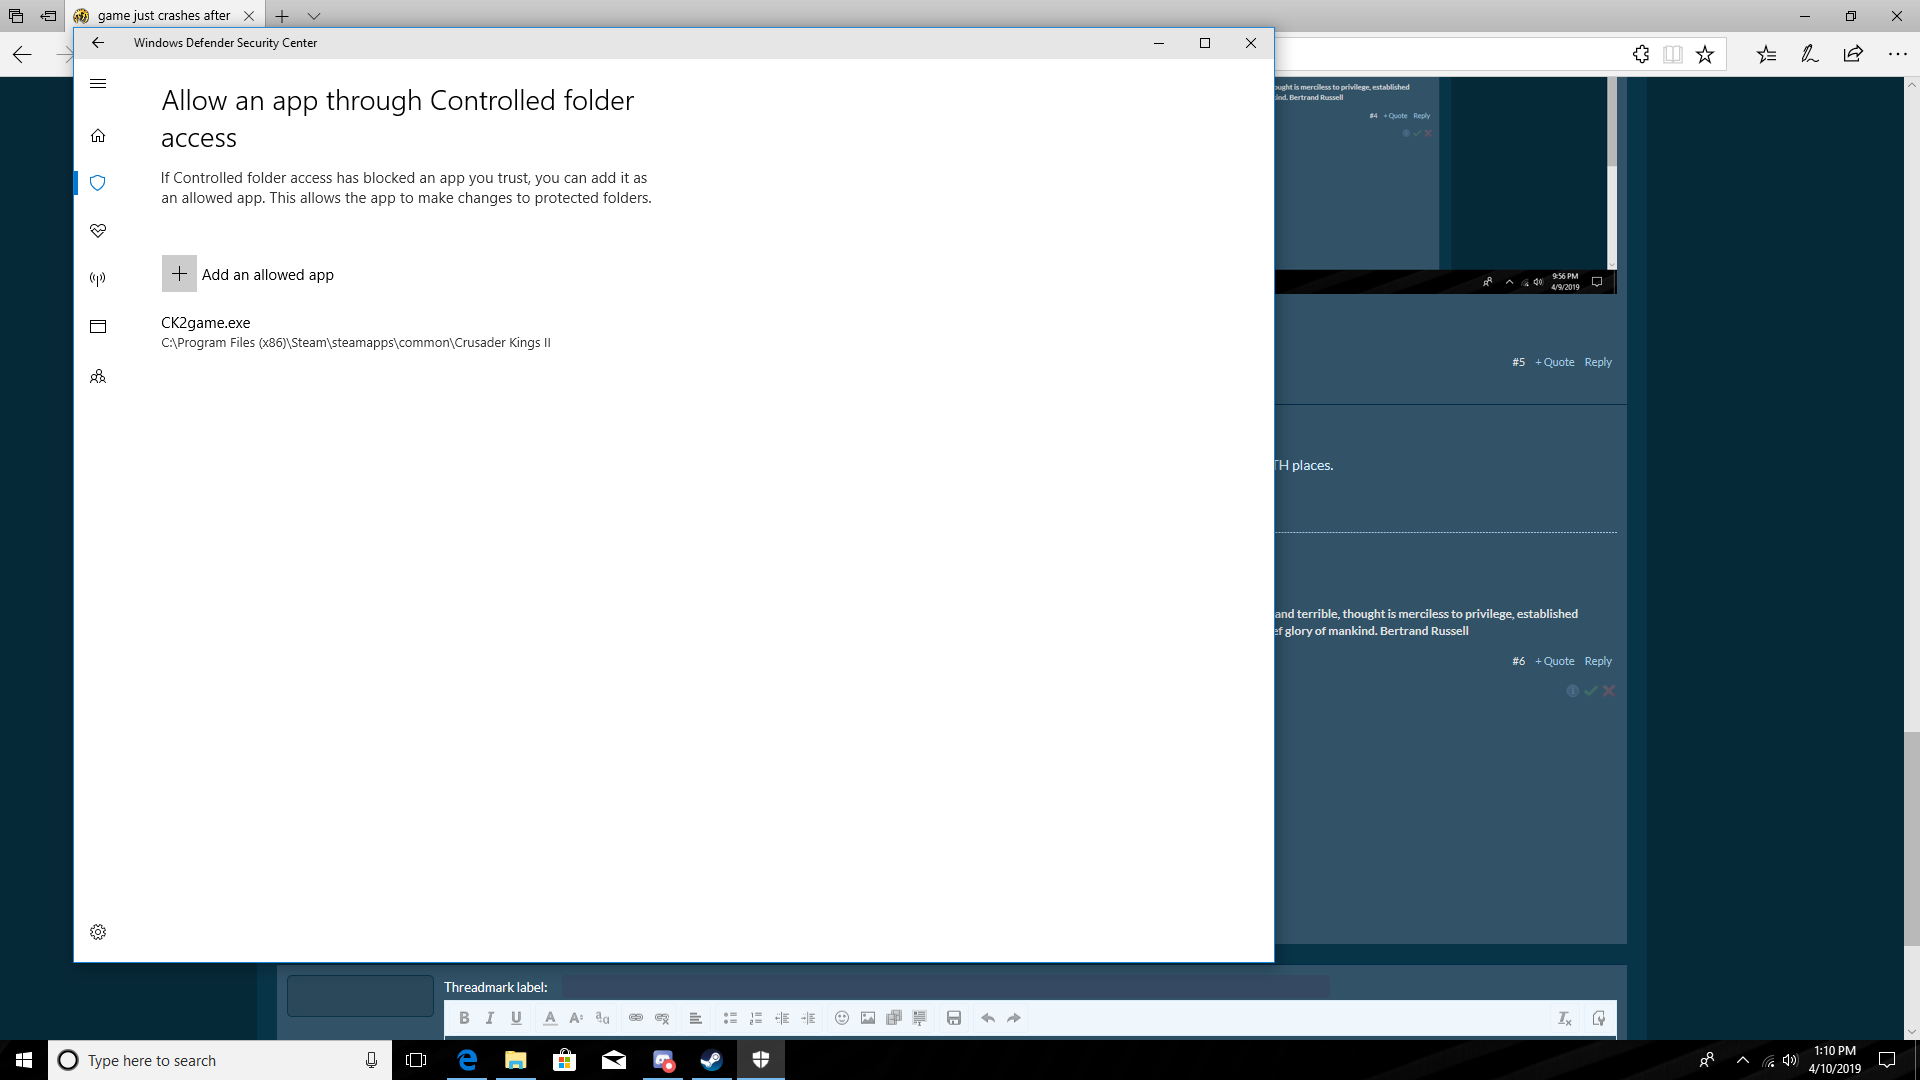Outdent the text in editor

[x=782, y=1018]
